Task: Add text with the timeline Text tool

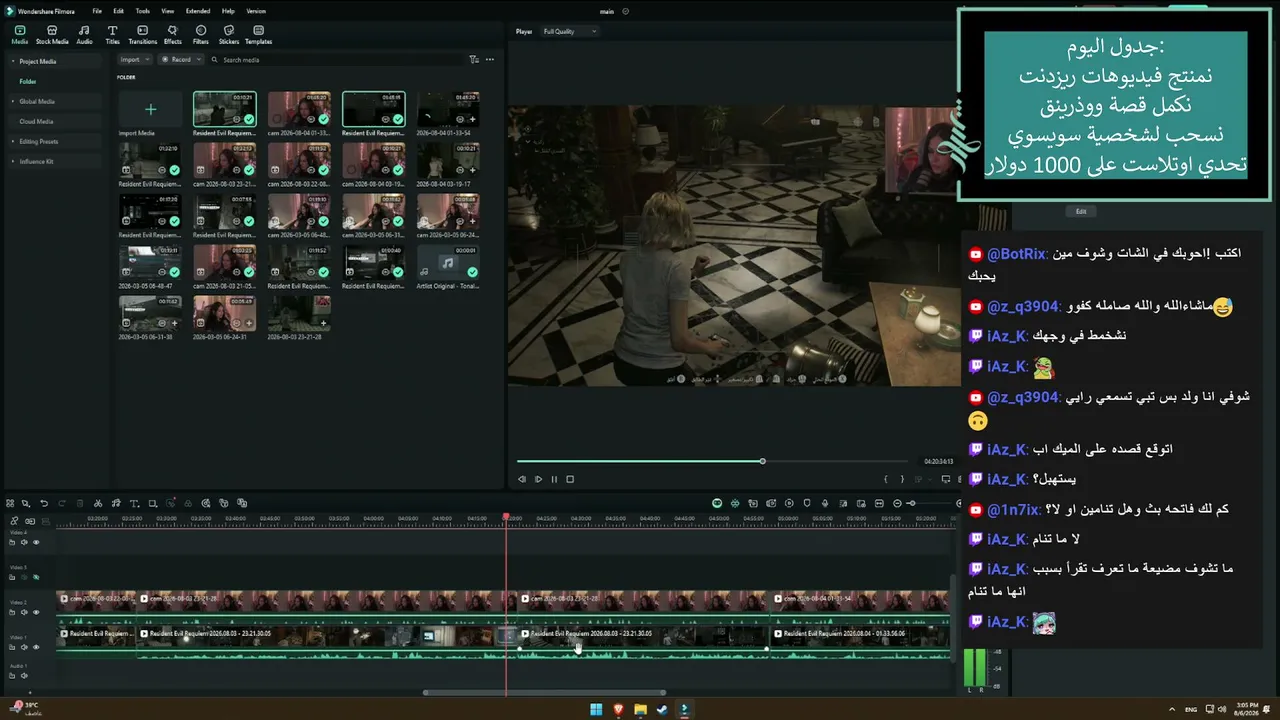Action: [134, 503]
